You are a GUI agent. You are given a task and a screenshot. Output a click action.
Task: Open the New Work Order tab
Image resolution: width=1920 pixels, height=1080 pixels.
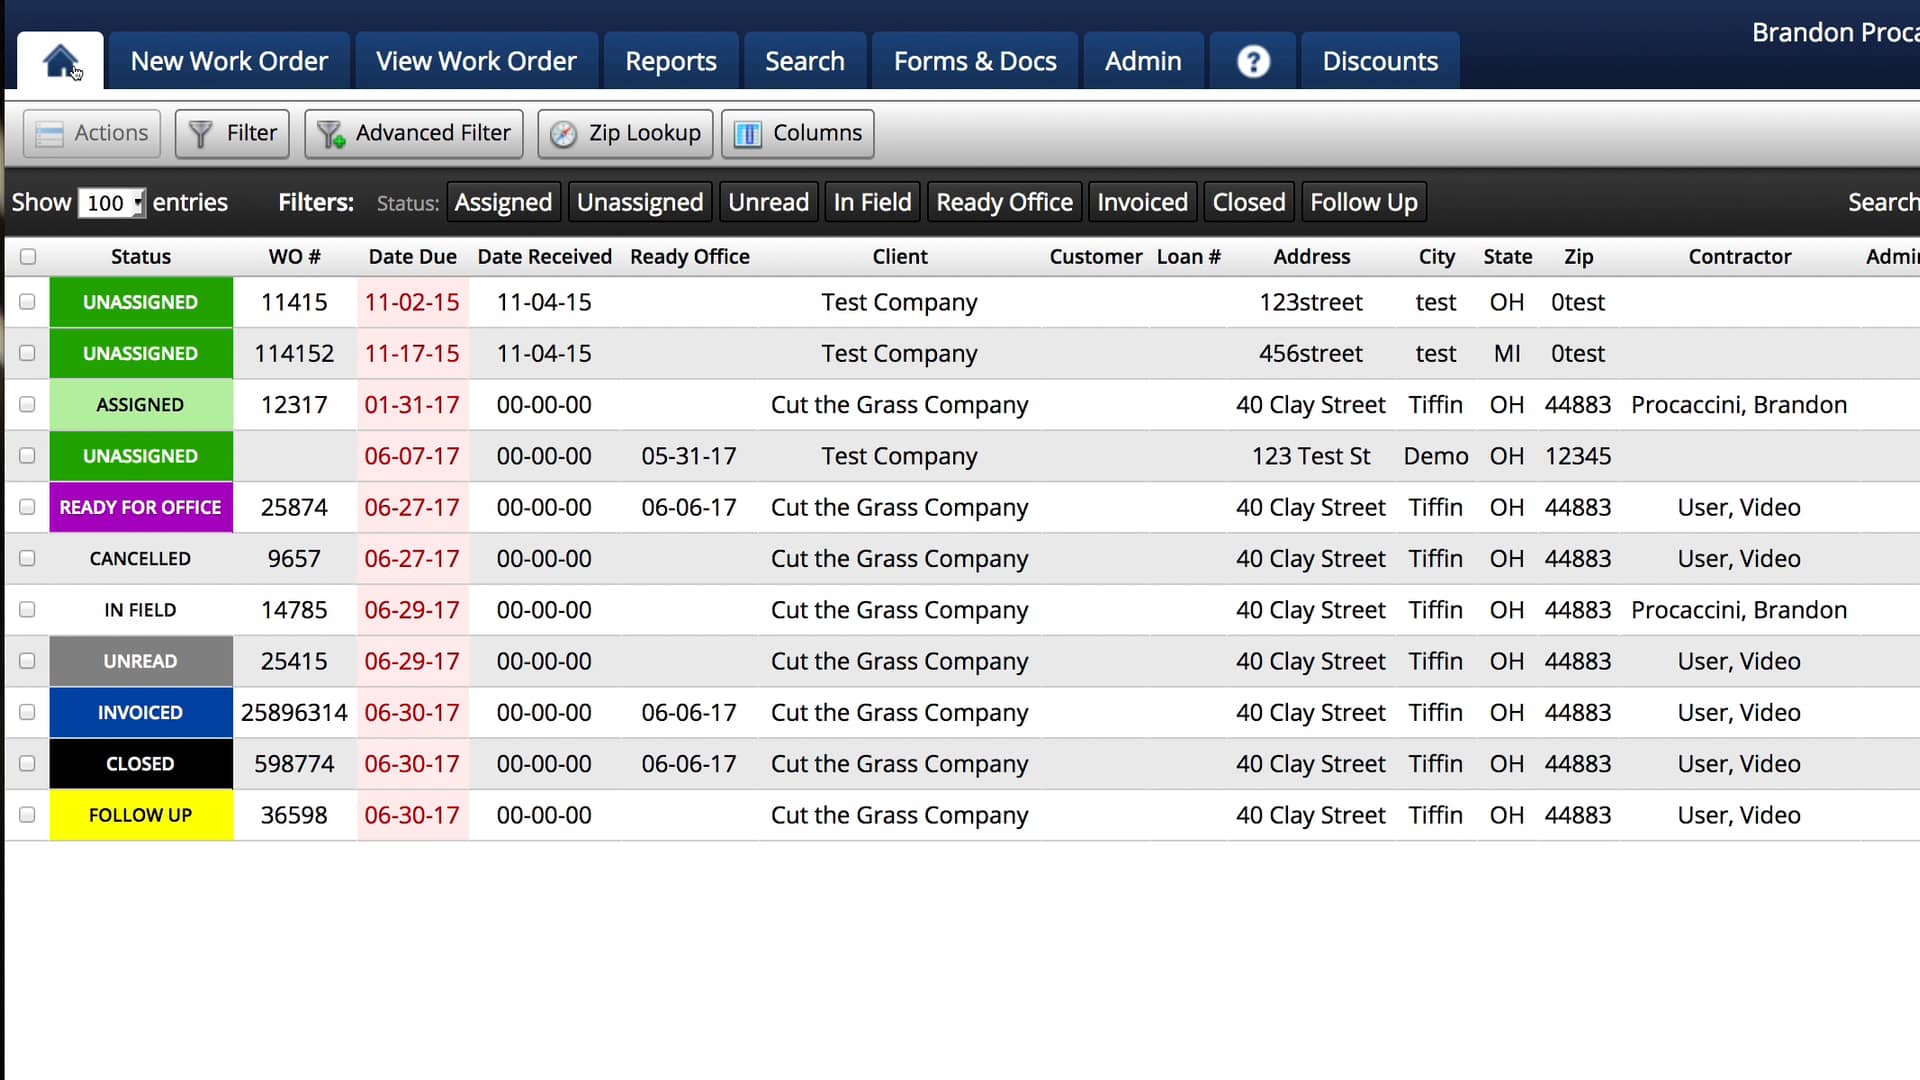[x=229, y=61]
